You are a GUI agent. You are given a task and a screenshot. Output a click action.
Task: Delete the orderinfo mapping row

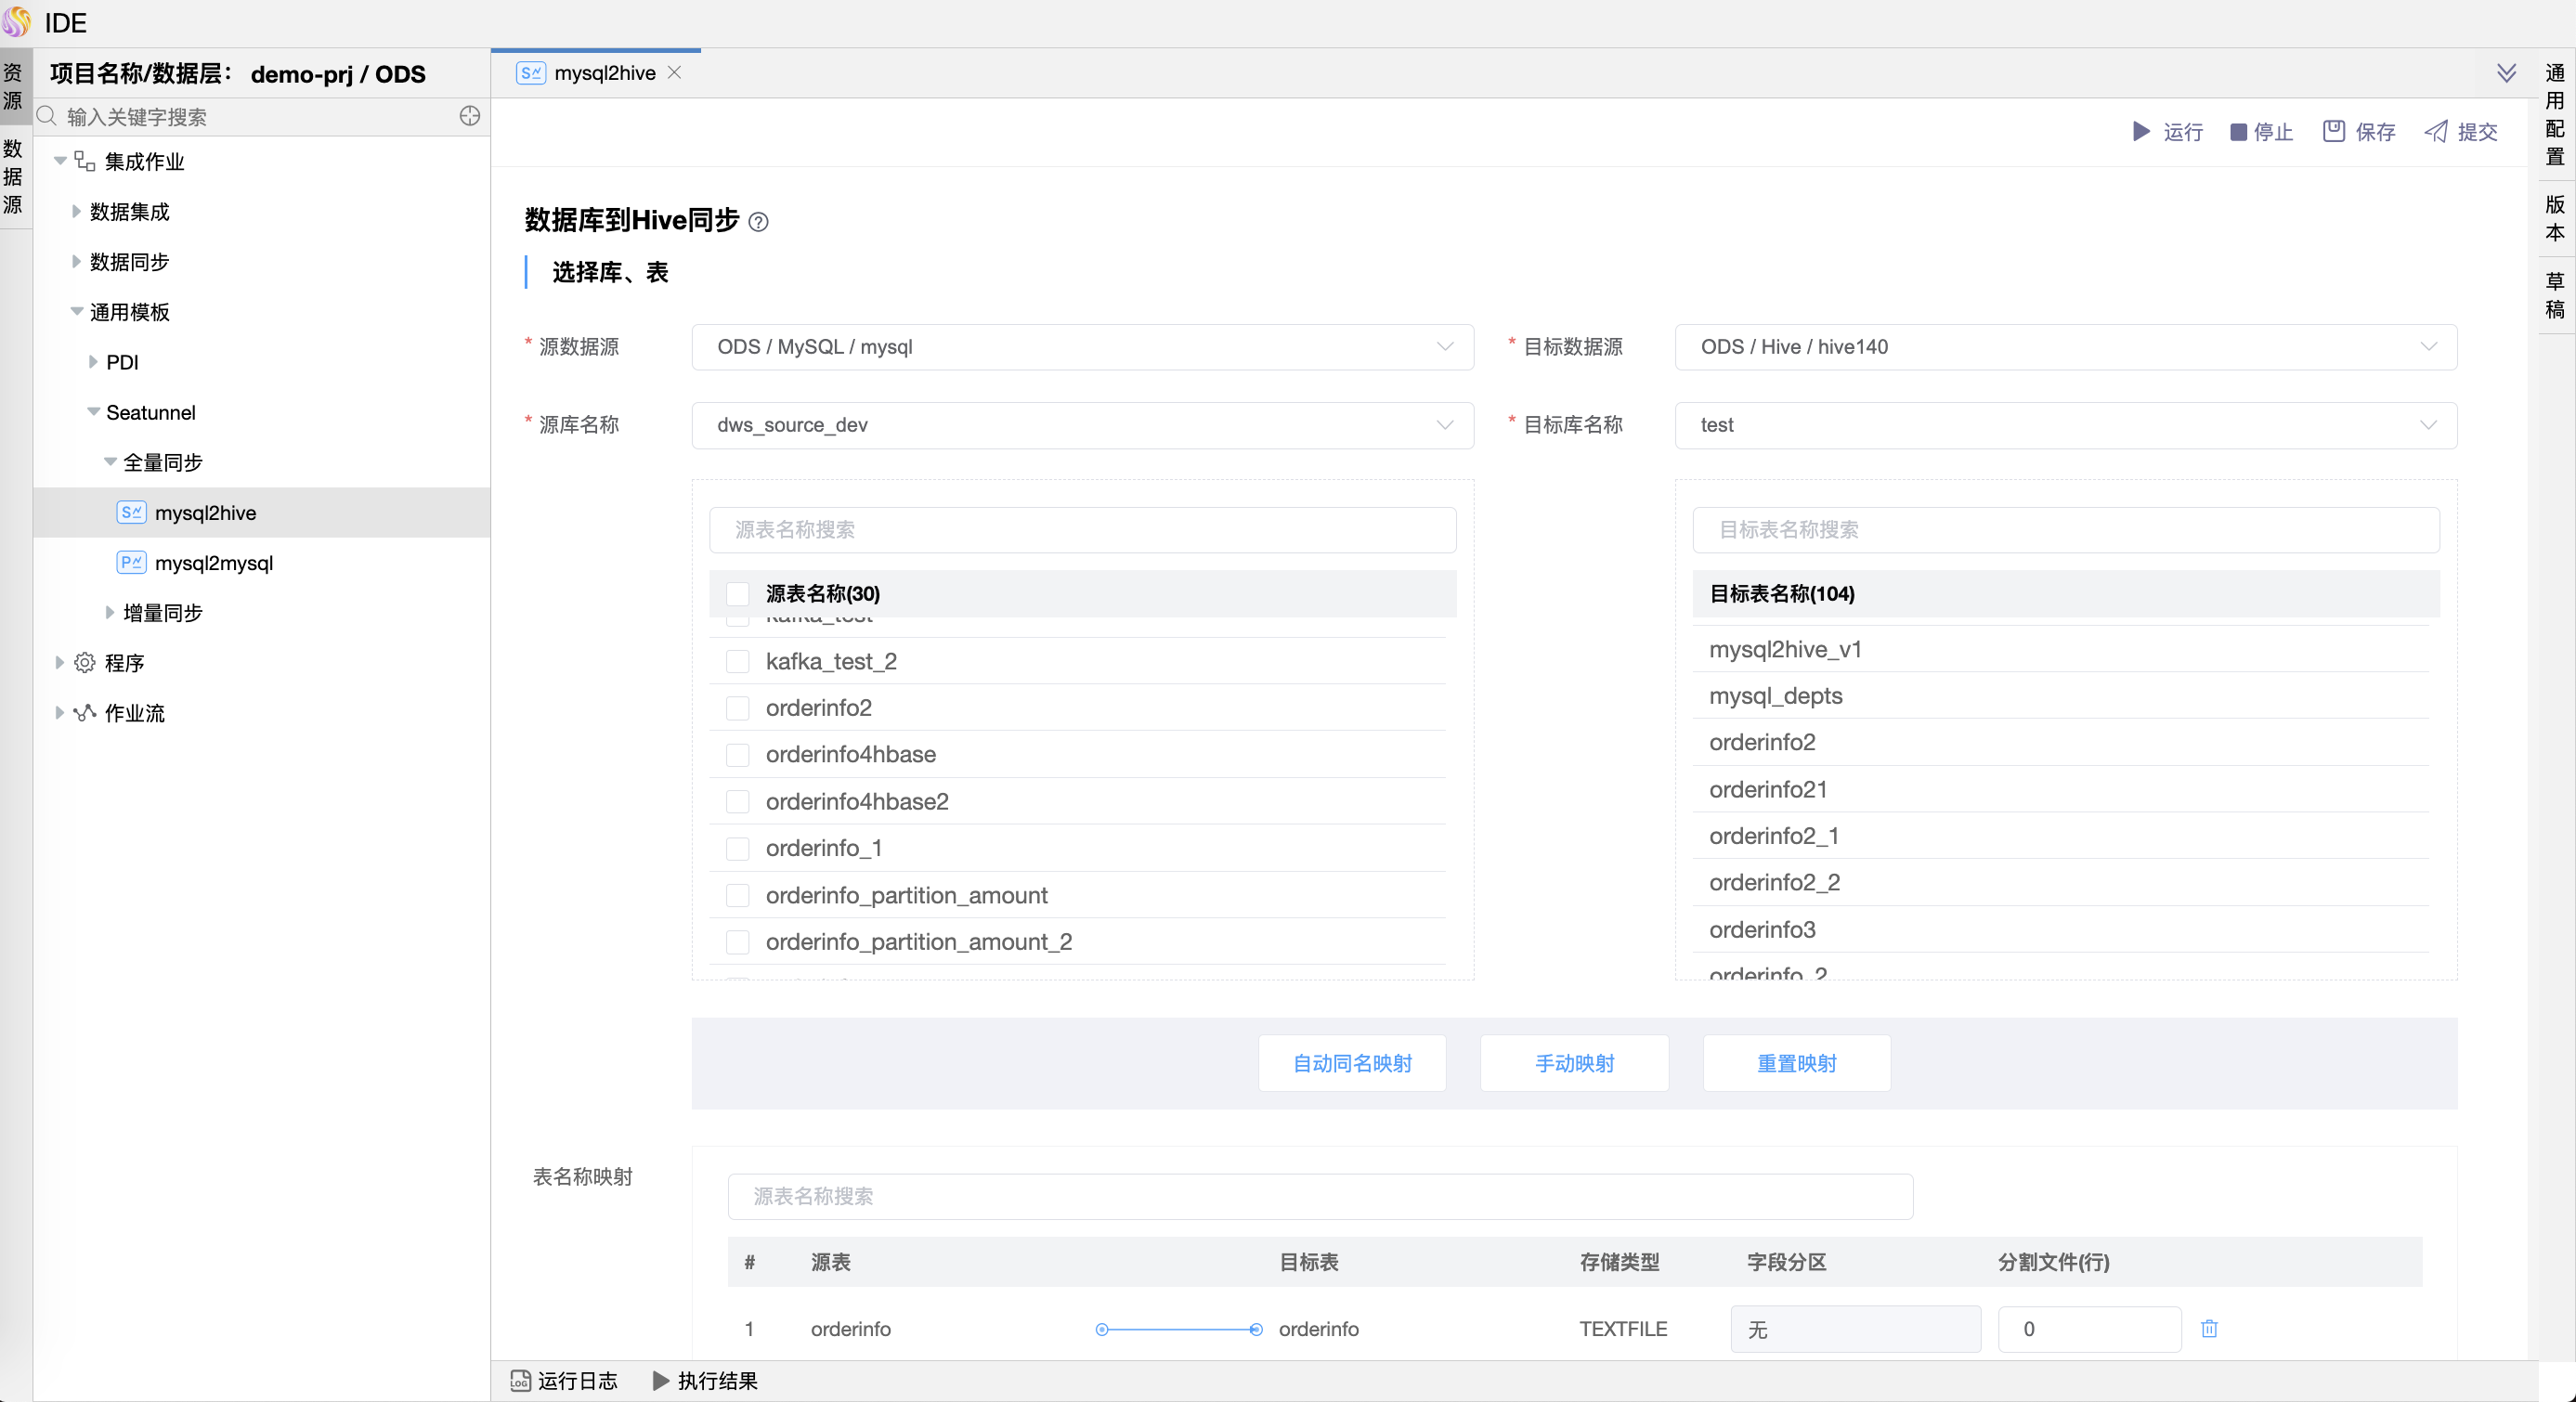coord(2209,1328)
